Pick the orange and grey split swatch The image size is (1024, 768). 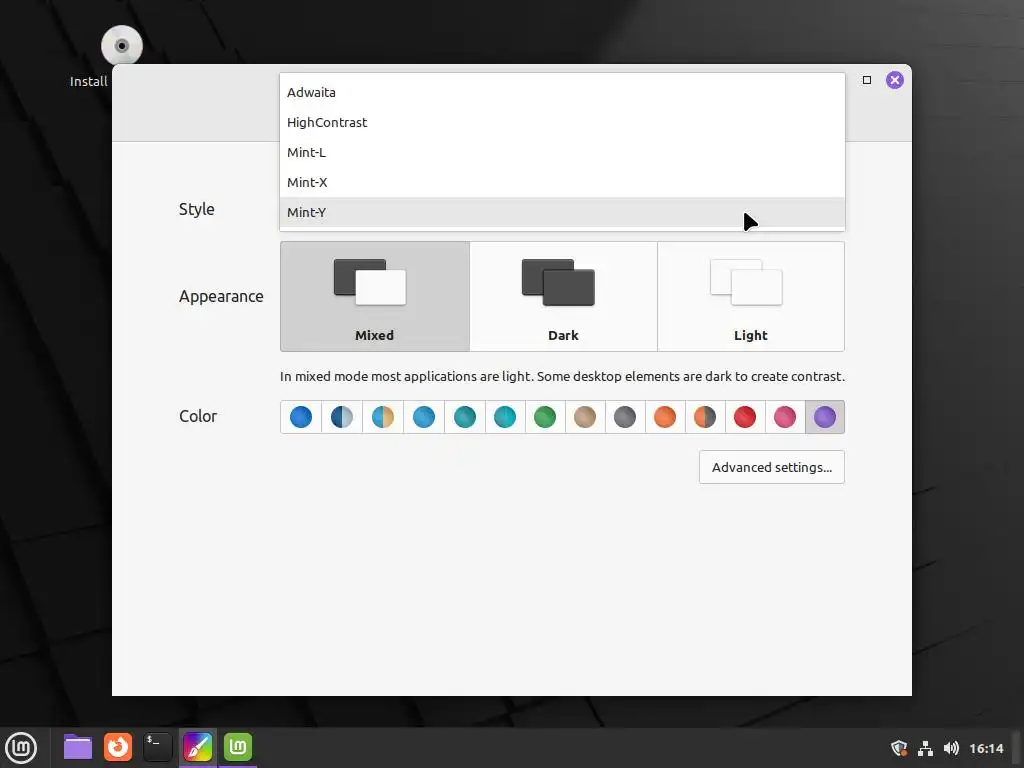[705, 417]
